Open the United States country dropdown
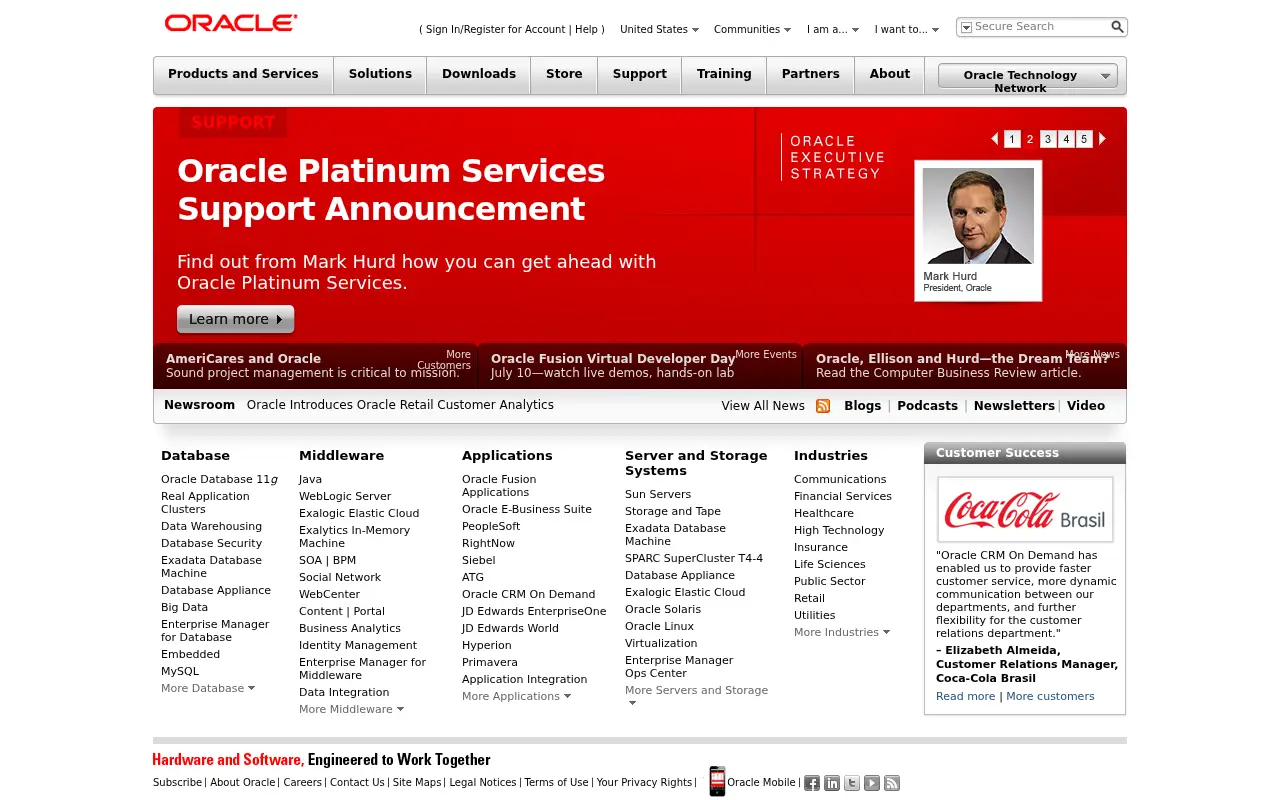This screenshot has width=1280, height=800. (659, 30)
